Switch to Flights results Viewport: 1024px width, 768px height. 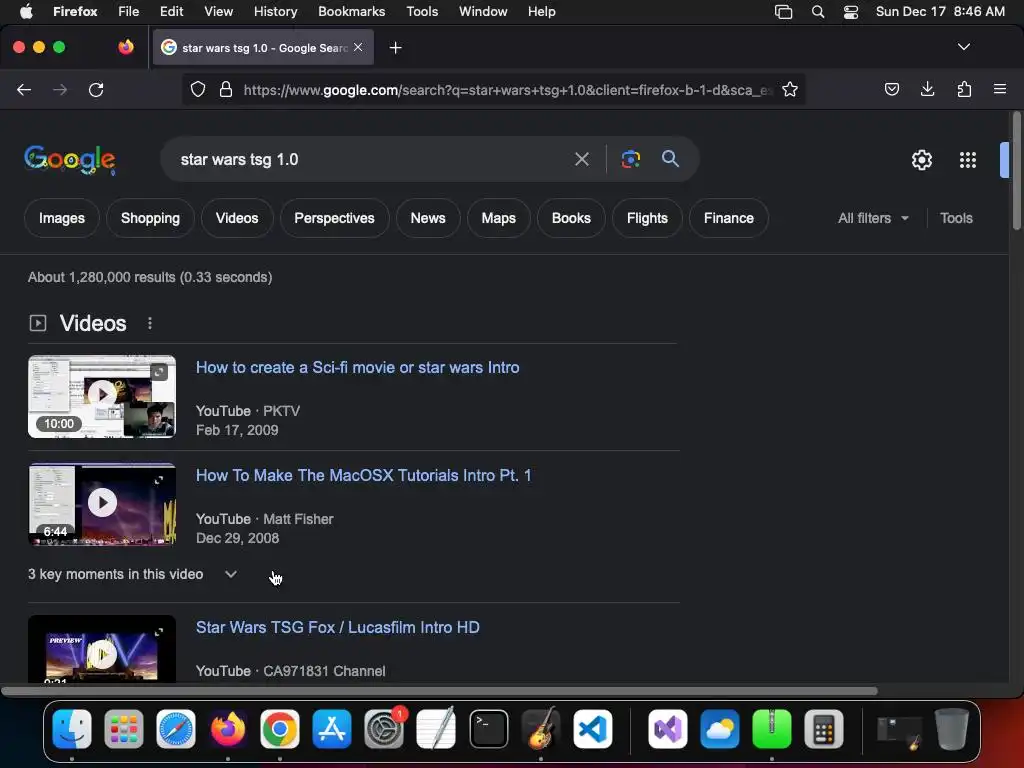click(x=647, y=218)
